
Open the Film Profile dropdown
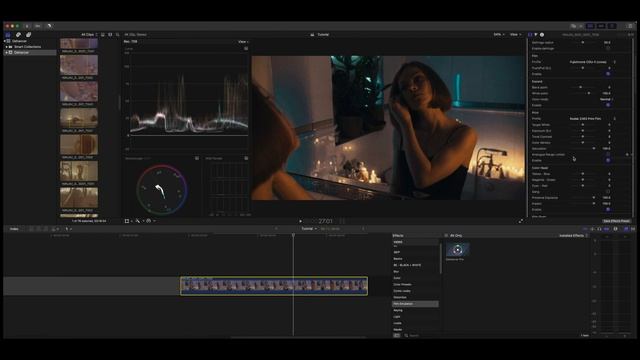coord(593,62)
